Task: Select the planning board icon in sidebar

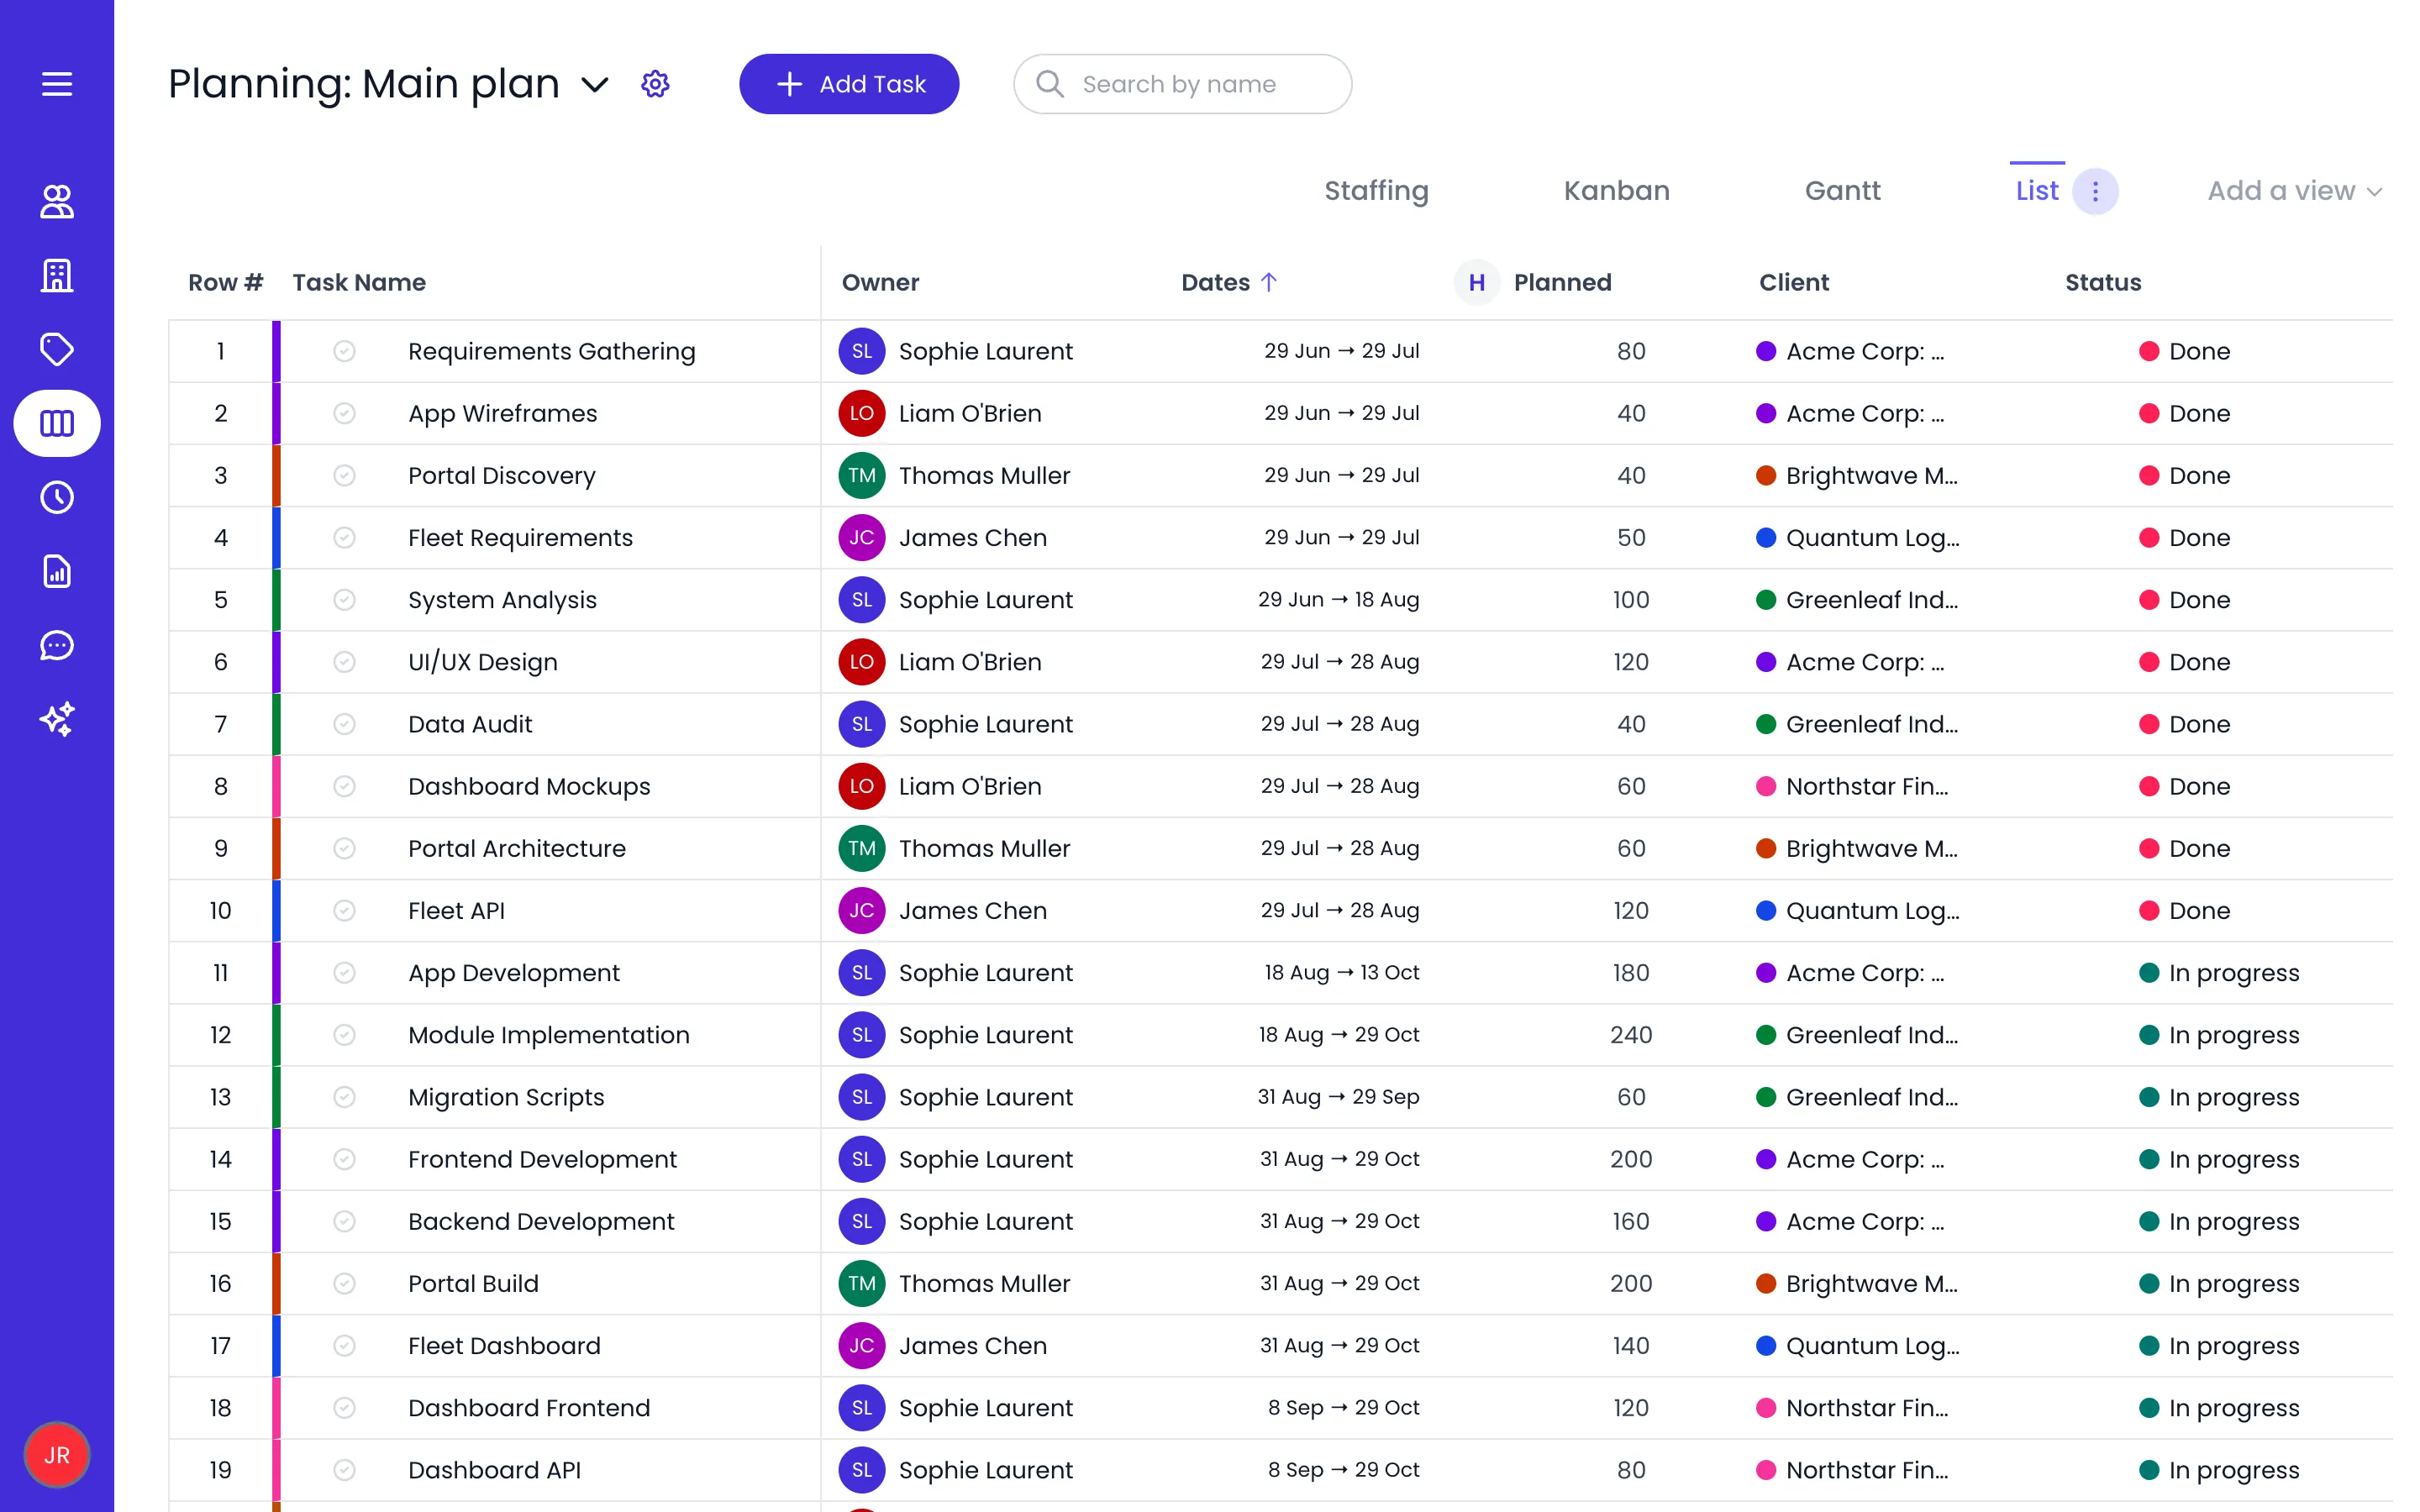Action: point(57,423)
